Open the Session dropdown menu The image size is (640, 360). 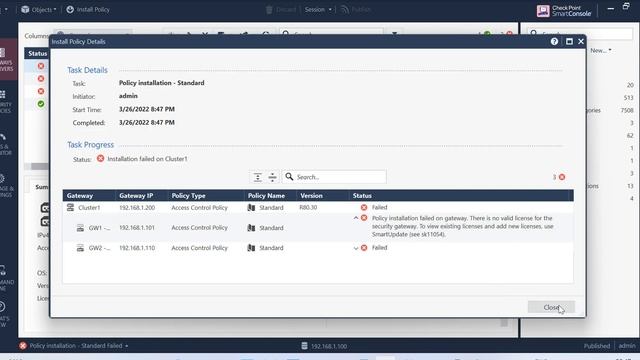pos(318,9)
